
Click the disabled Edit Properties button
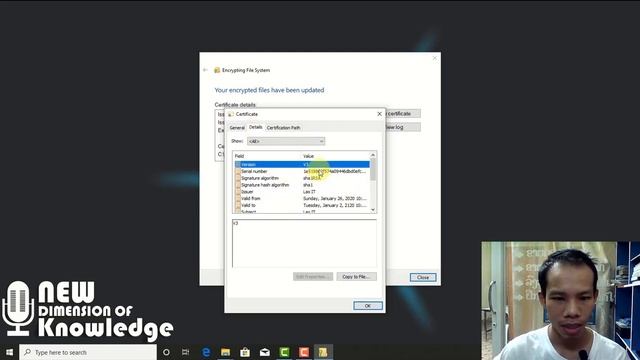pyautogui.click(x=313, y=277)
